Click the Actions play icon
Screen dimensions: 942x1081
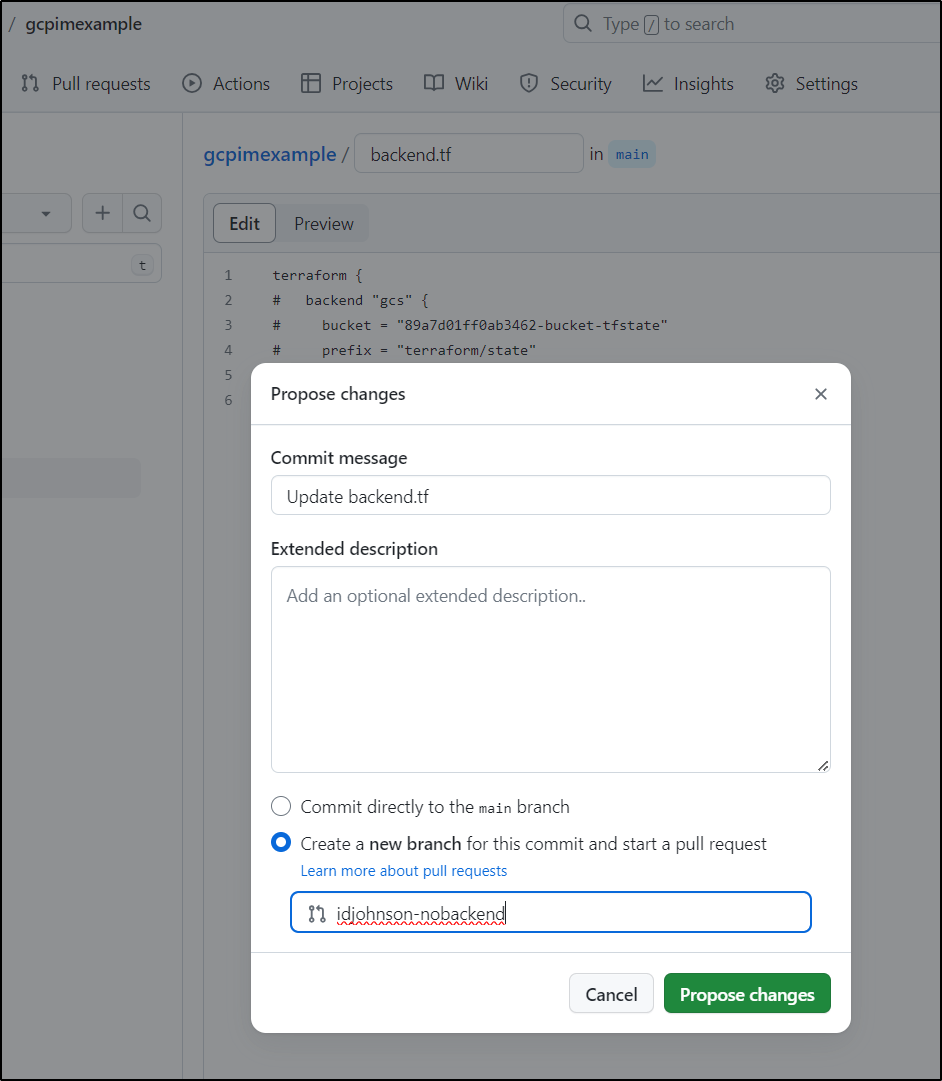coord(192,83)
